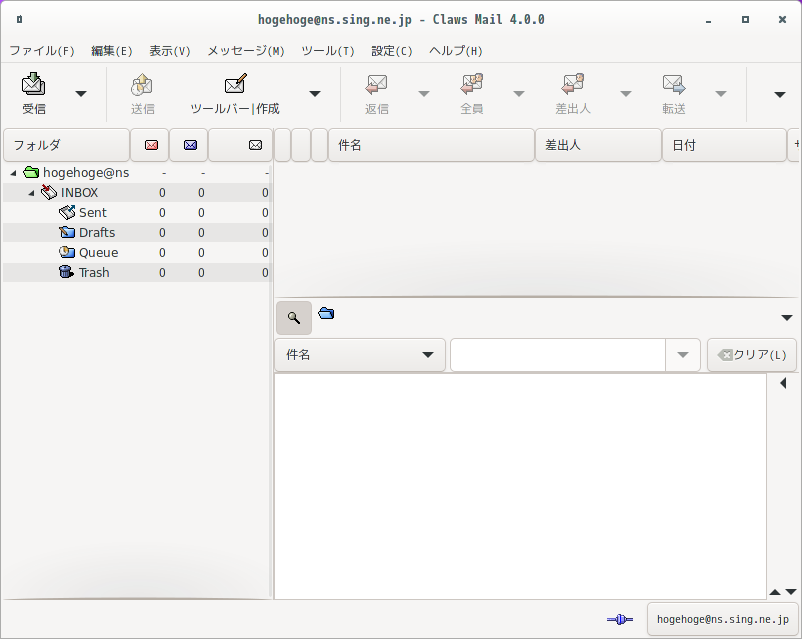Click the Reply (返信) icon
802x639 pixels.
(376, 84)
